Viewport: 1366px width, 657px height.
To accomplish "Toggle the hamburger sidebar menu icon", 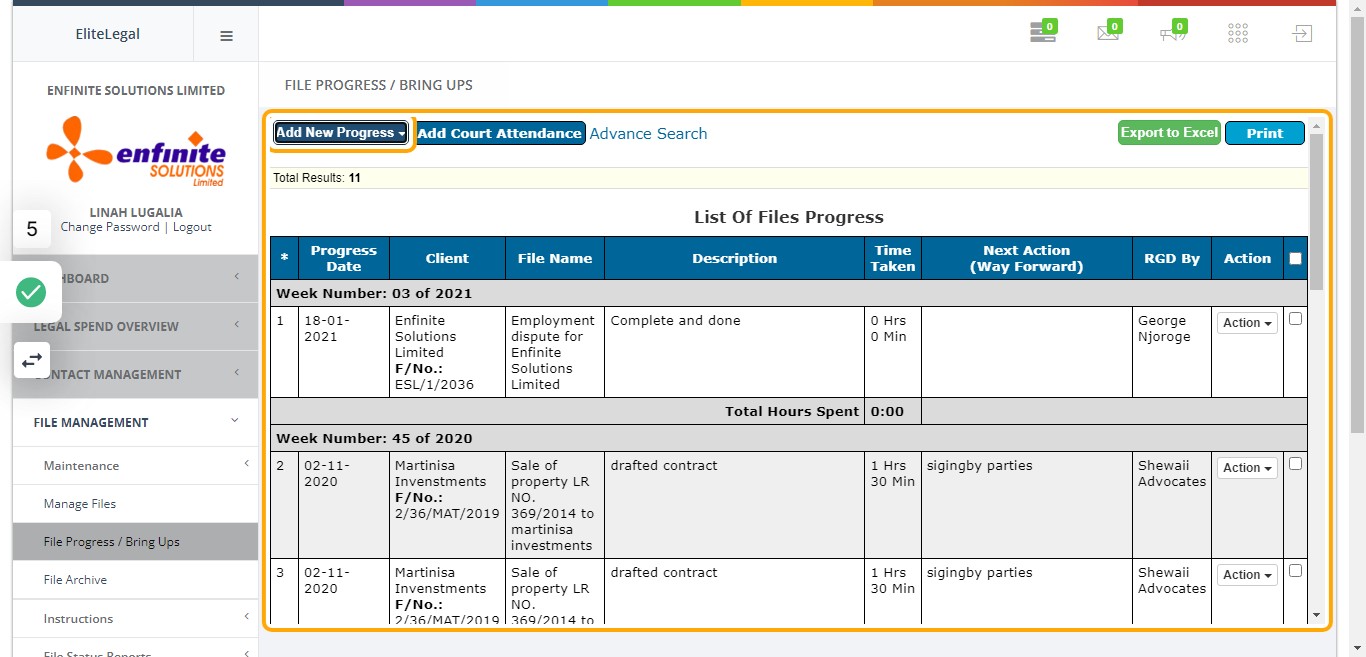I will (226, 35).
